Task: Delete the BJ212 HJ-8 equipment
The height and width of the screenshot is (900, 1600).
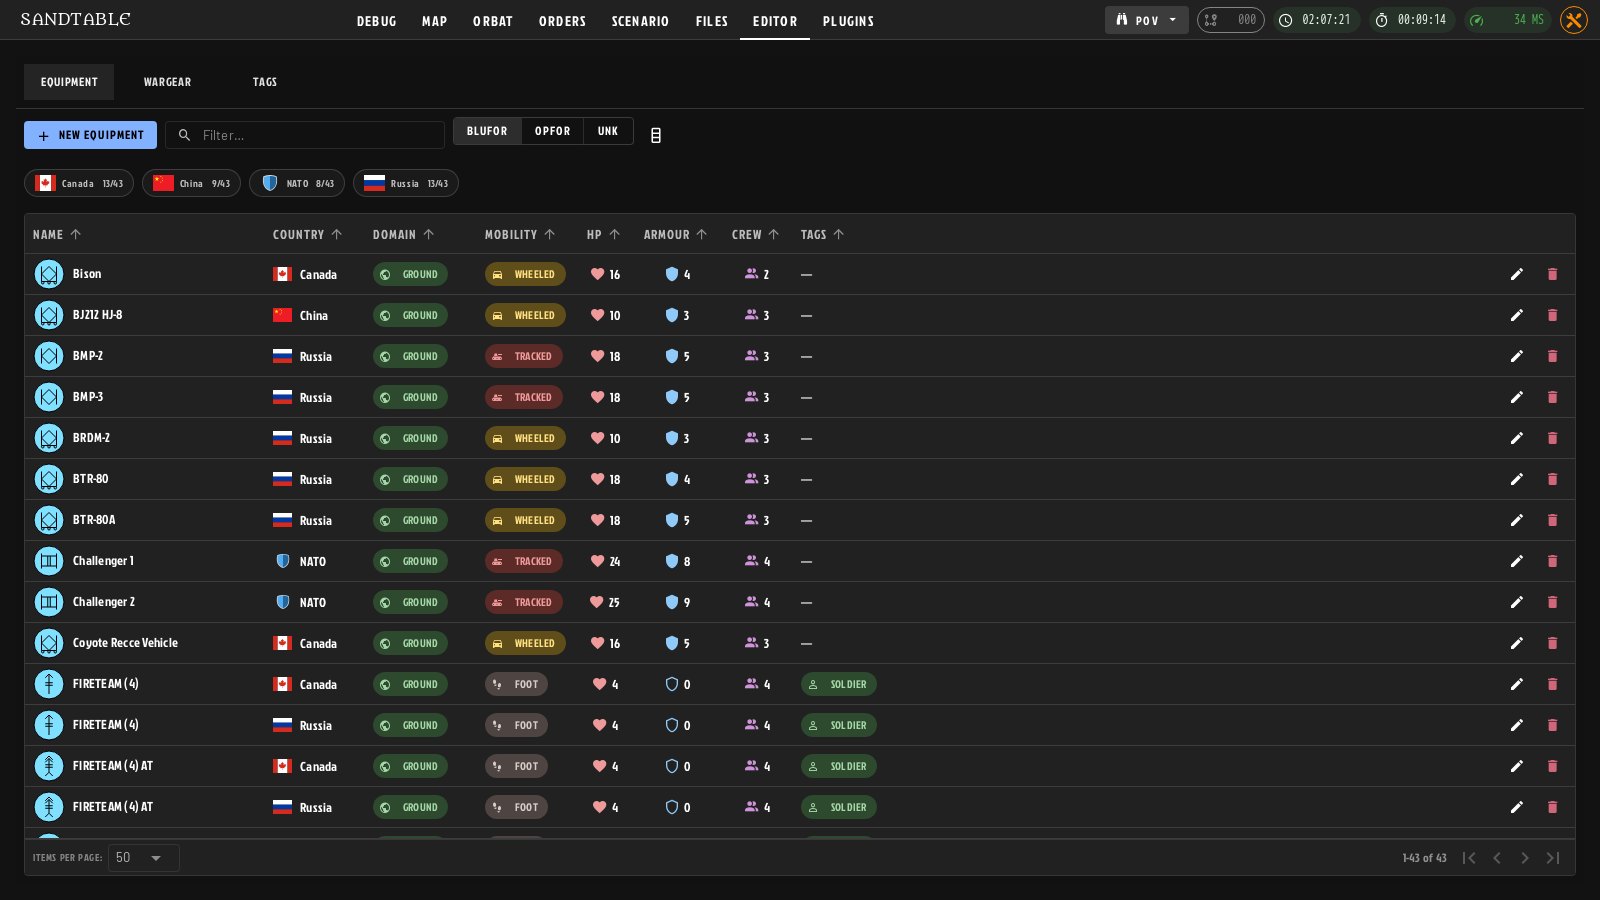Action: 1552,315
